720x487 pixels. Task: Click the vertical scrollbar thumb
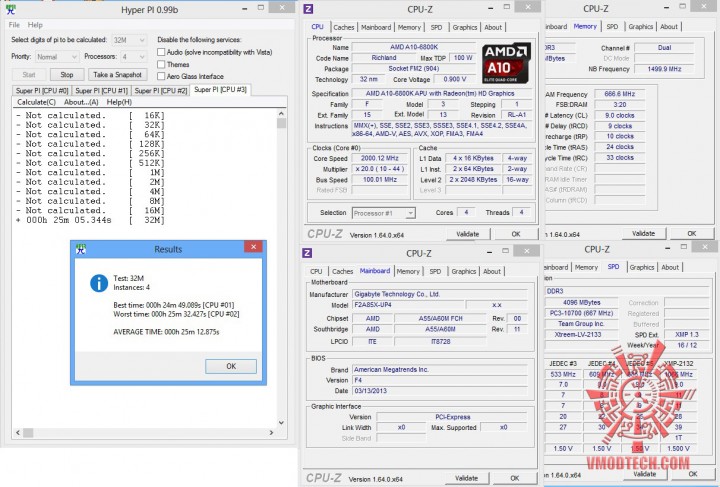(281, 123)
